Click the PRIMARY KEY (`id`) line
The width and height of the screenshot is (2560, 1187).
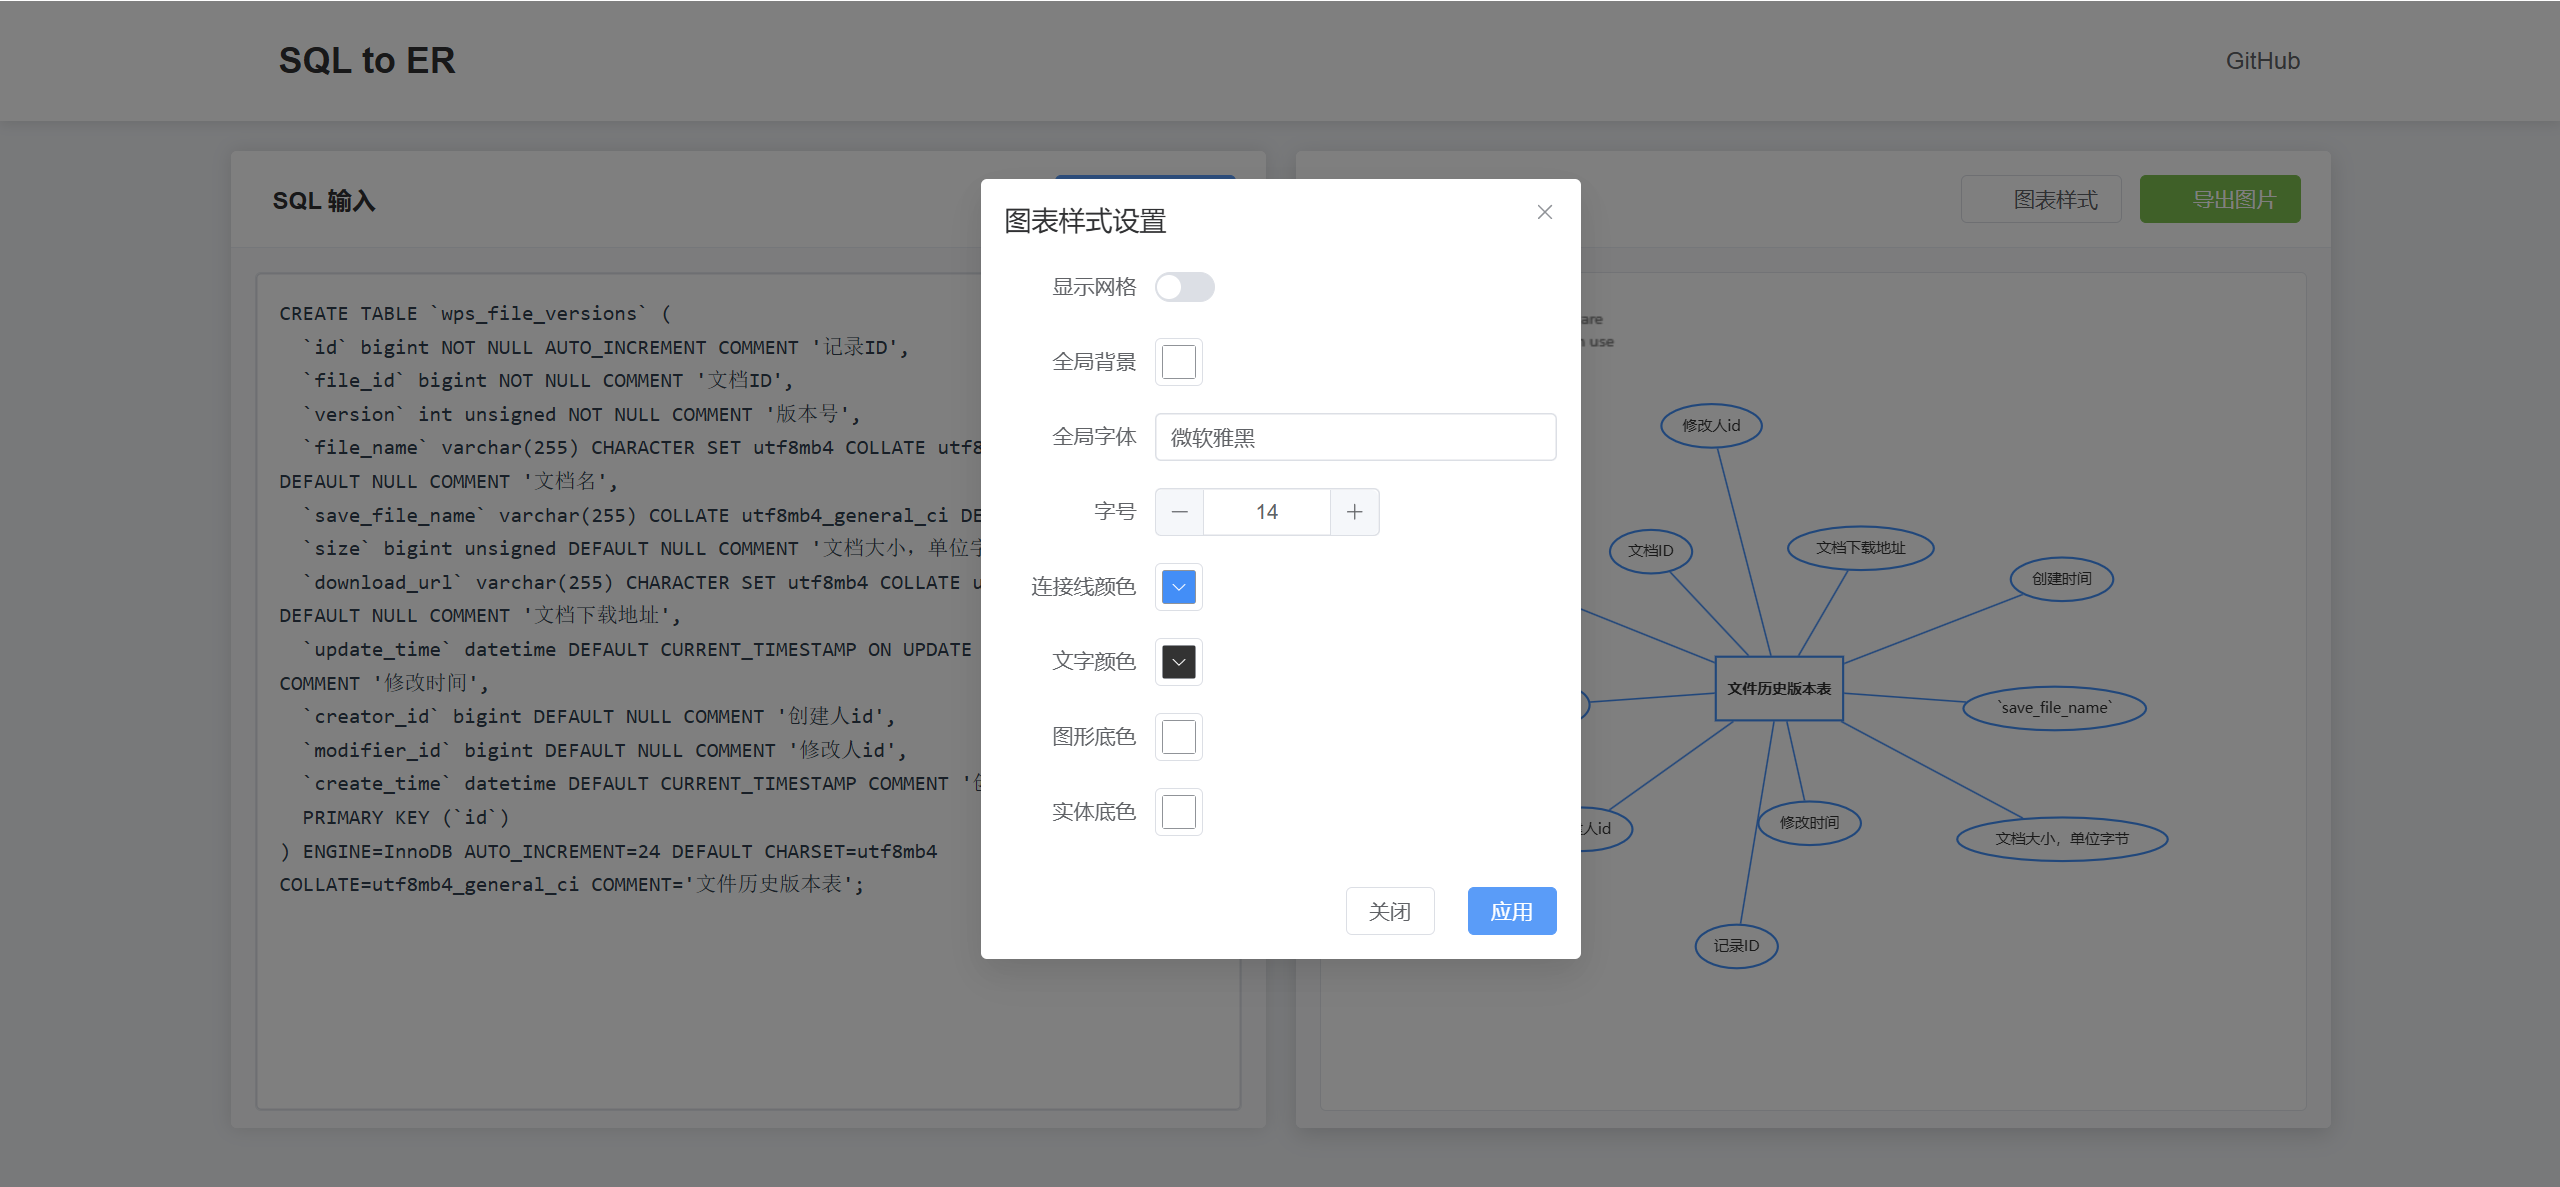406,818
